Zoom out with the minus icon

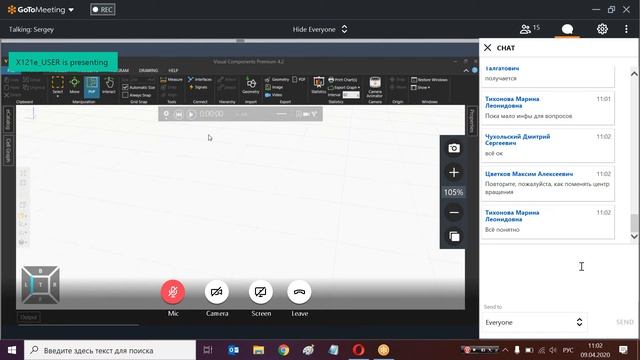[453, 212]
